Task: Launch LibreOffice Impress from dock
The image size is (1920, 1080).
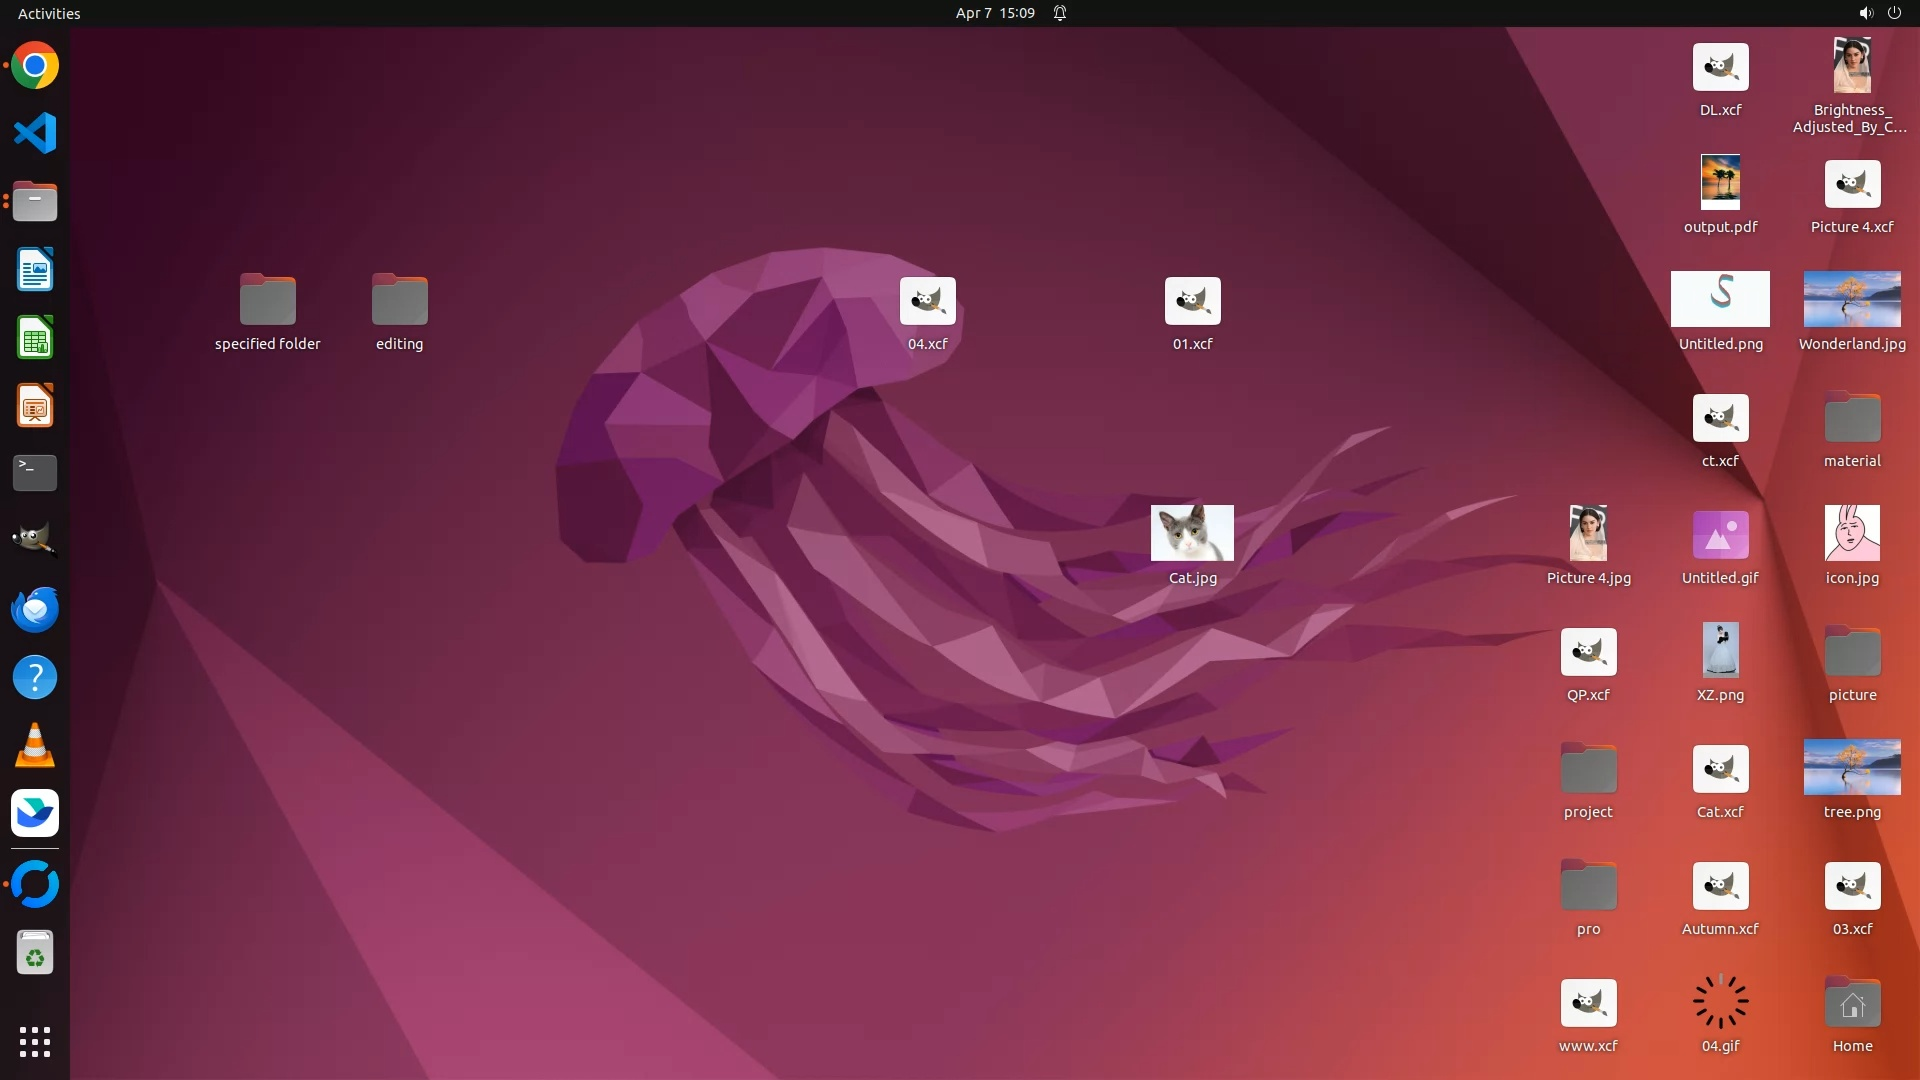Action: point(35,406)
